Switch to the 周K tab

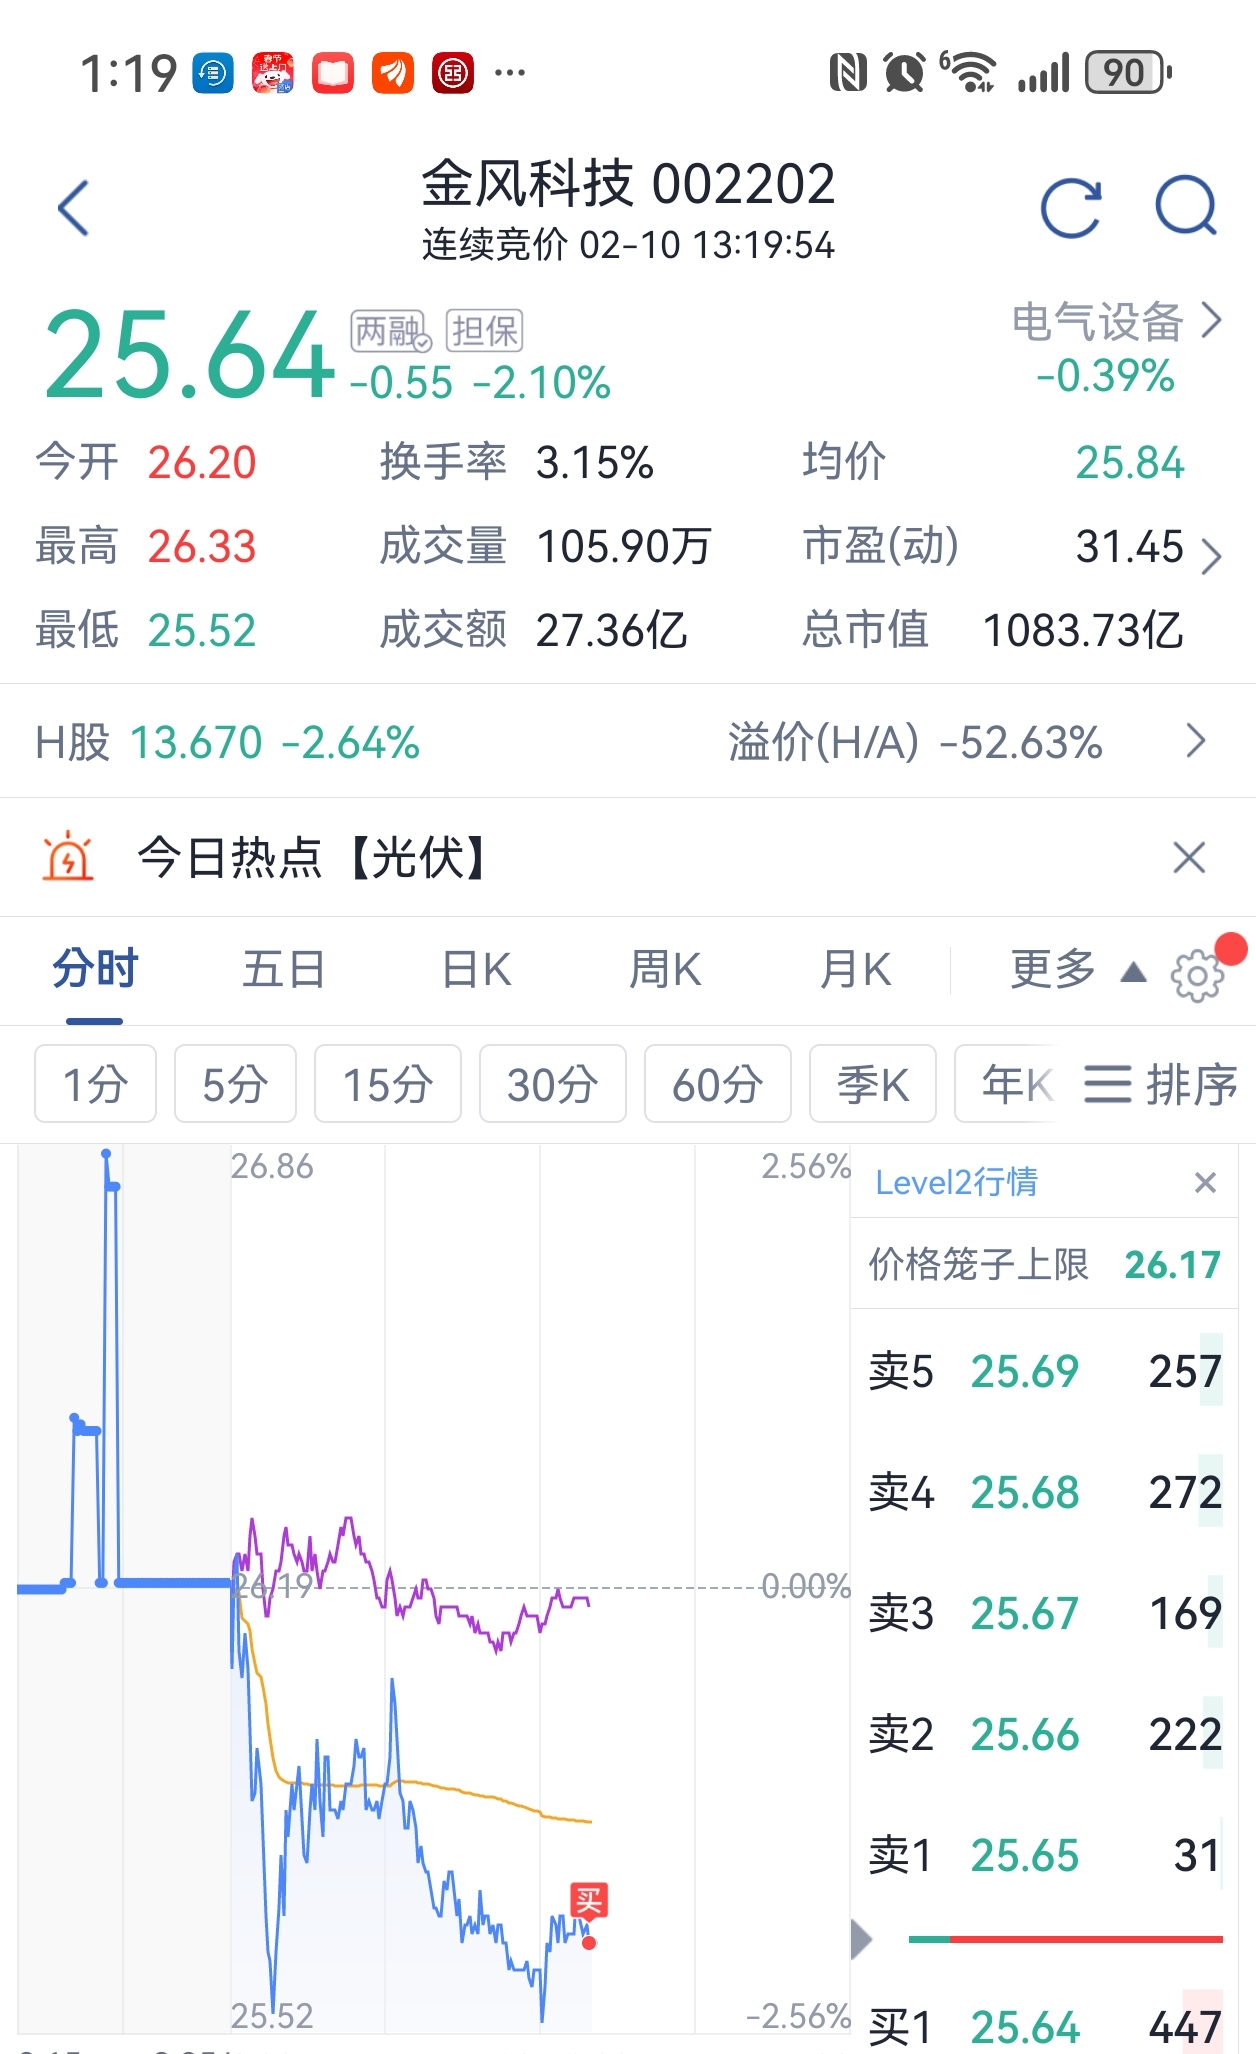click(665, 970)
